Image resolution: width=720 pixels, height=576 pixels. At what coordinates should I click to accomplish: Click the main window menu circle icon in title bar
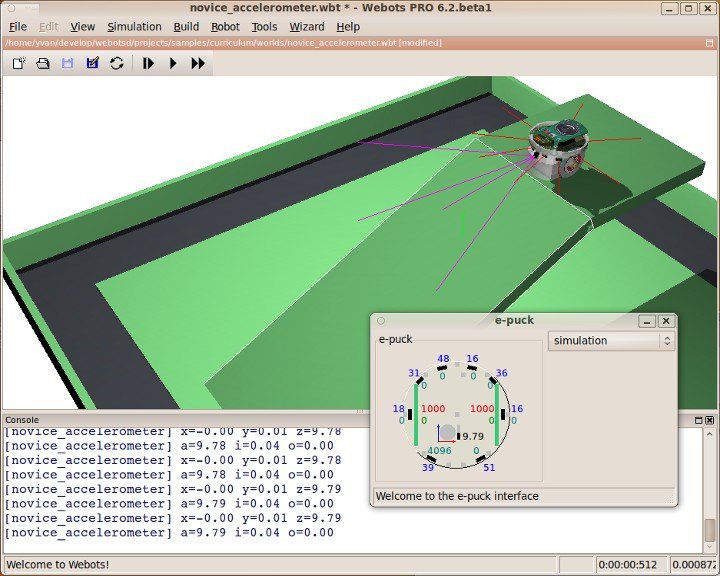(12, 8)
